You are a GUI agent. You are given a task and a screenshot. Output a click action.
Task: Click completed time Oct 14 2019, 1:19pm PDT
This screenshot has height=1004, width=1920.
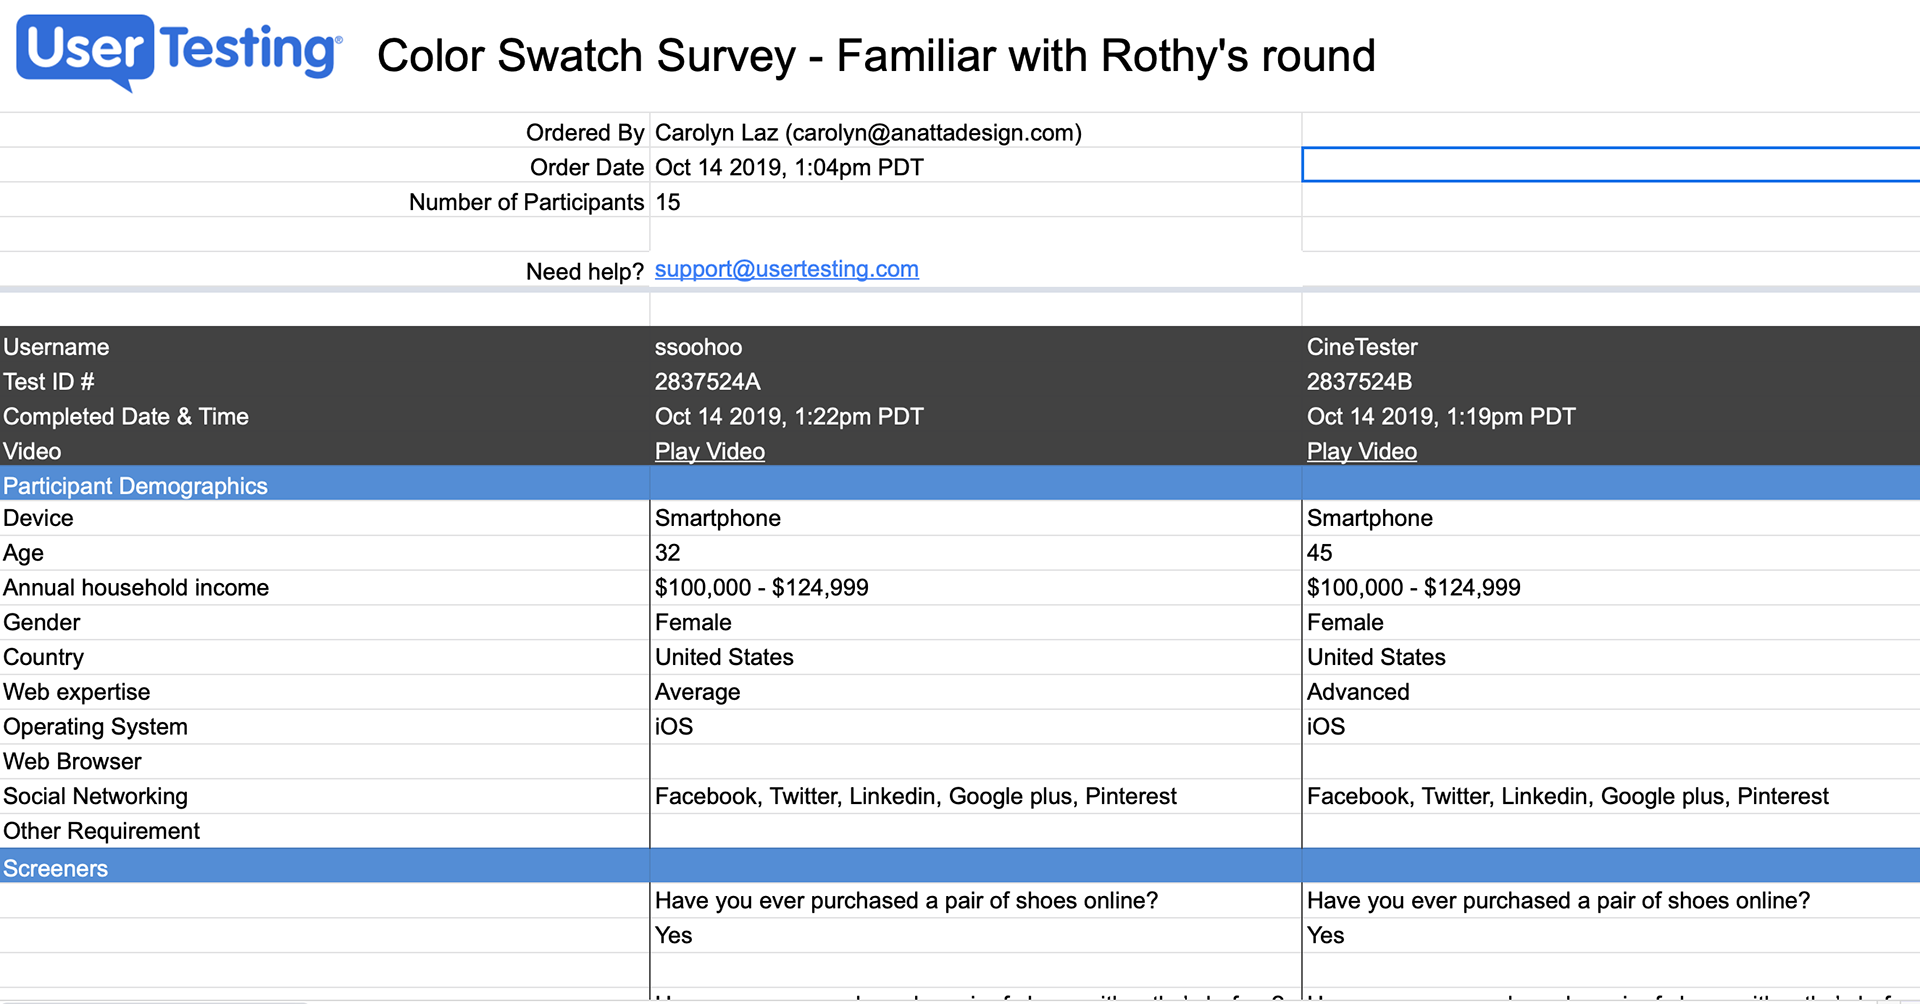point(1441,416)
